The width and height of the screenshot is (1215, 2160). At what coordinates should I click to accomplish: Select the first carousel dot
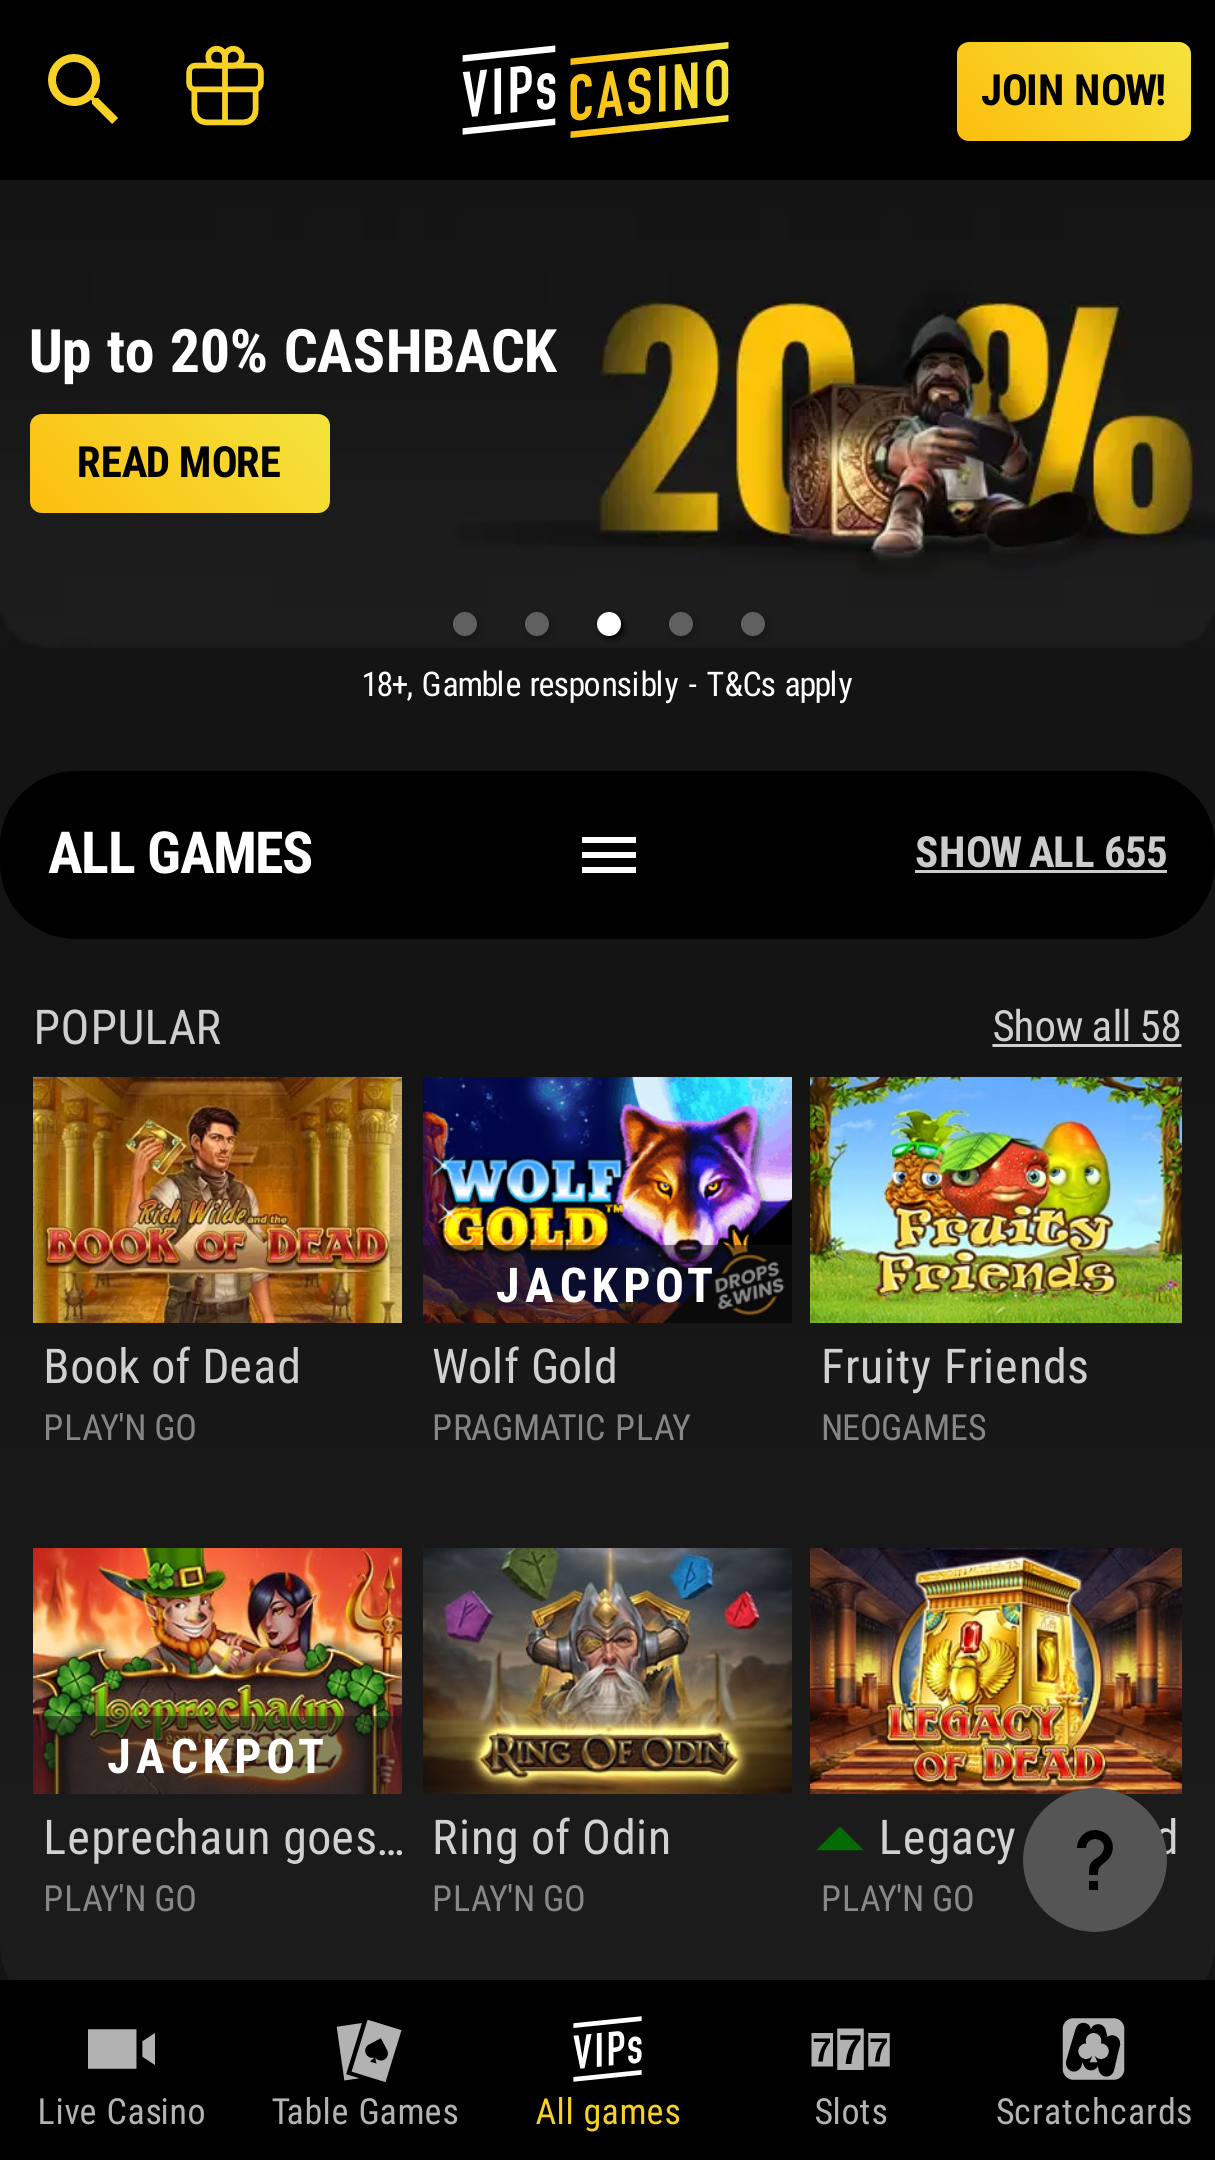click(x=465, y=624)
